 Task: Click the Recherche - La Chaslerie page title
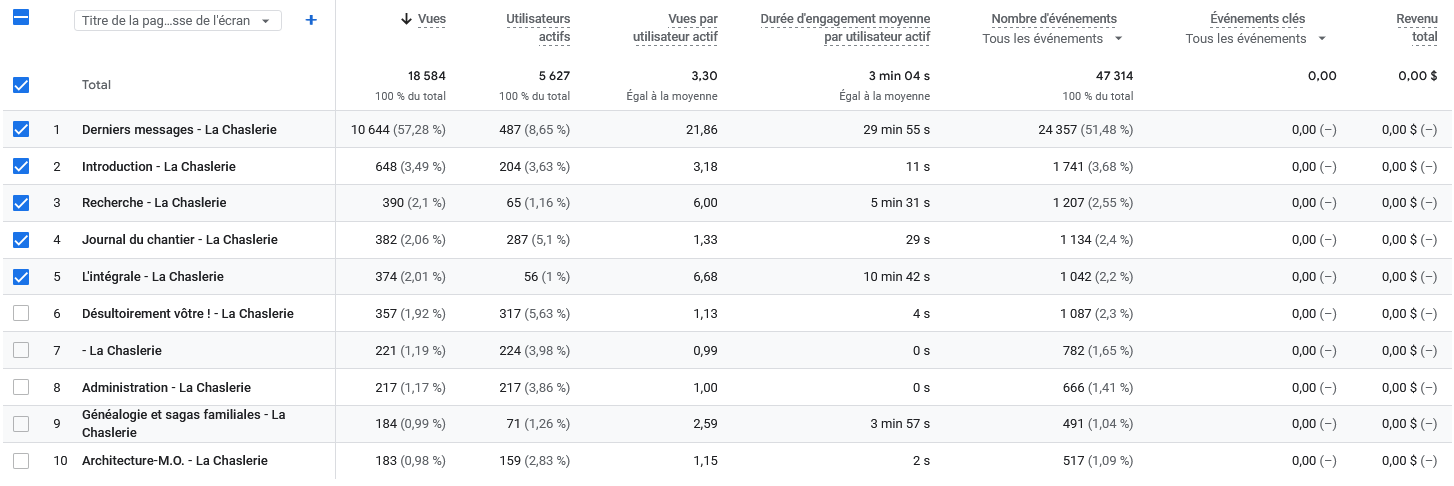(154, 203)
